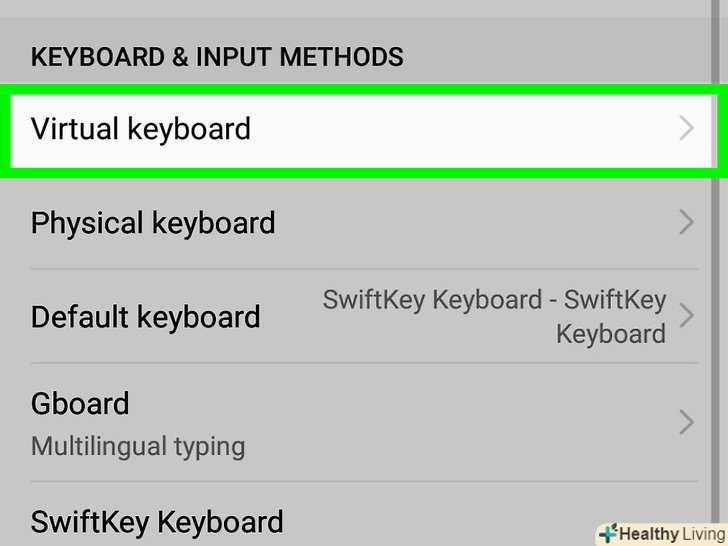Open the Physical keyboard option
The image size is (728, 546).
click(153, 222)
